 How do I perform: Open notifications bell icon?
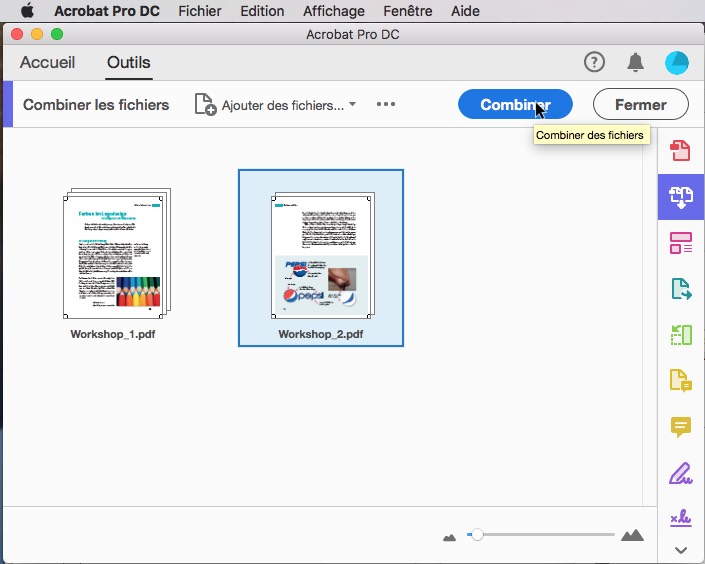pyautogui.click(x=635, y=62)
